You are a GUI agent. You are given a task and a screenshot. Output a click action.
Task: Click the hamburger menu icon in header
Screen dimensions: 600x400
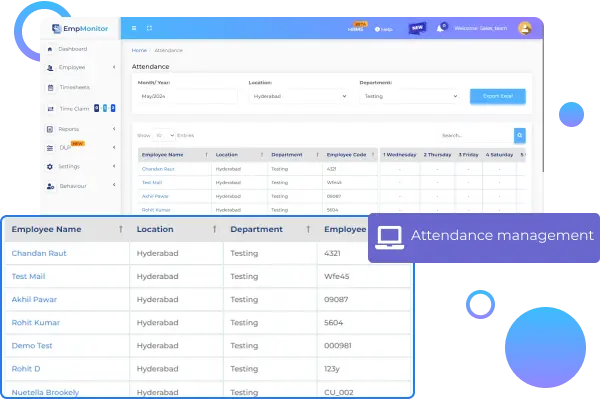pyautogui.click(x=133, y=28)
